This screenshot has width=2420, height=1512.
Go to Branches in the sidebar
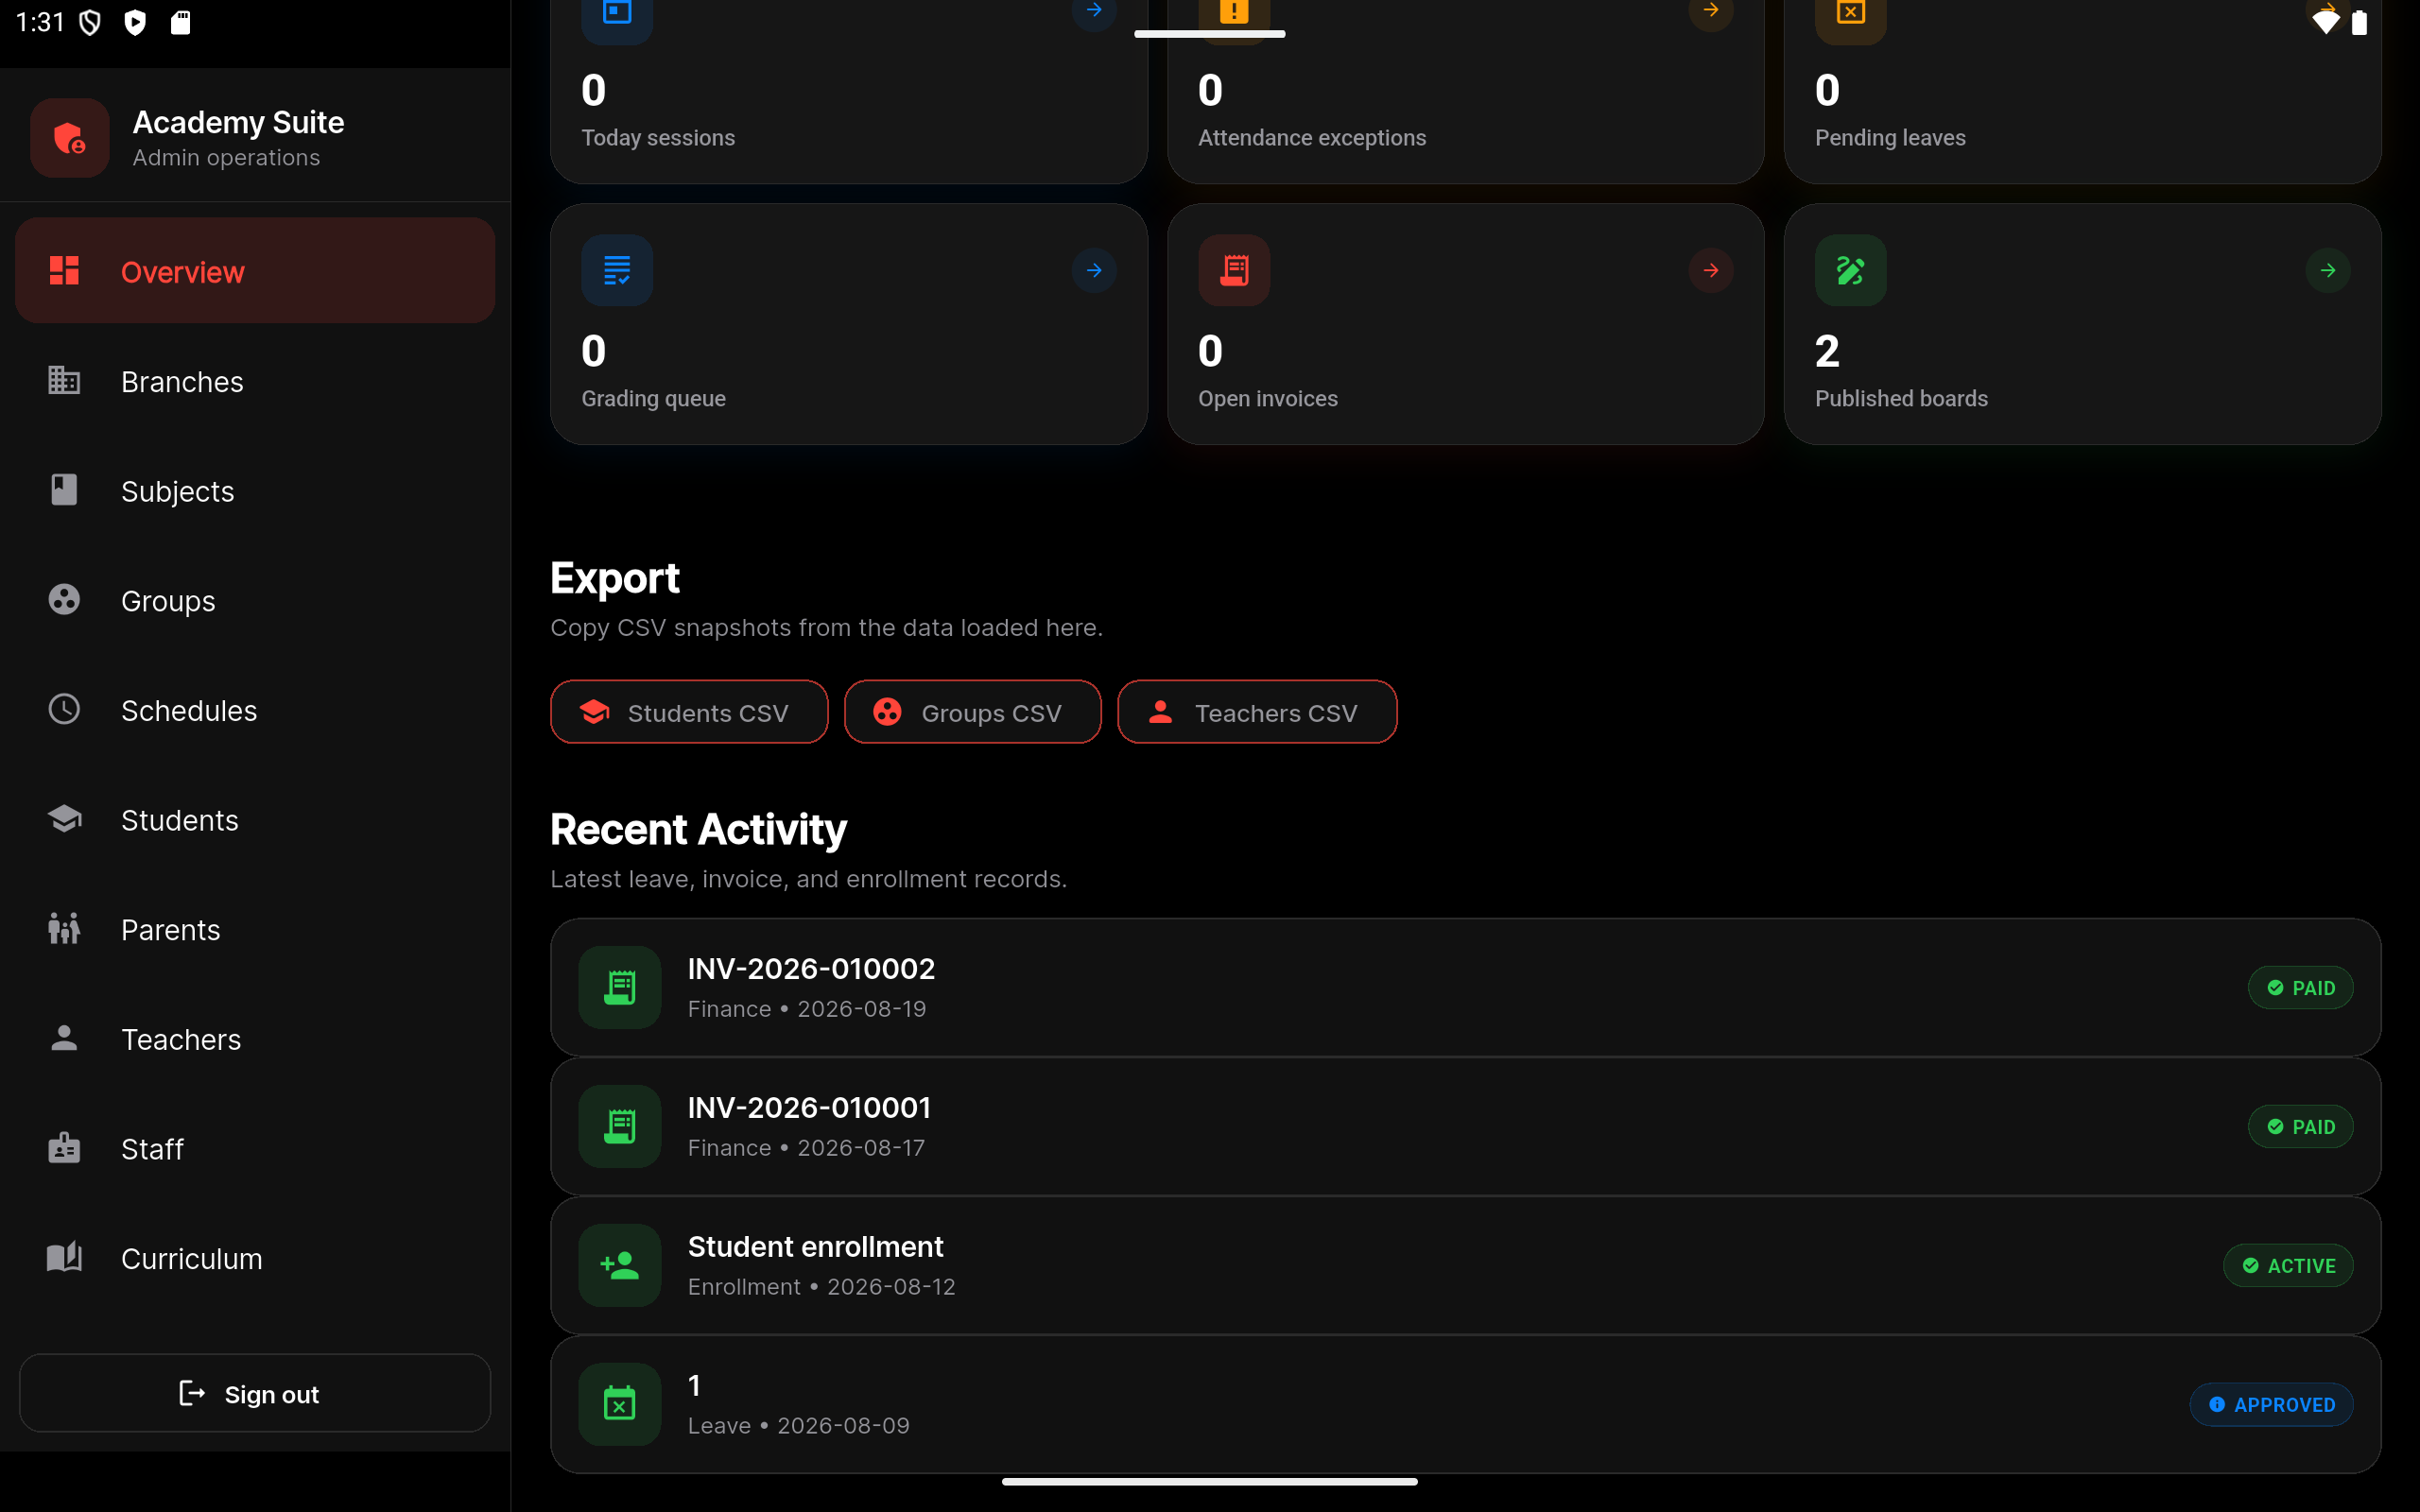point(255,381)
